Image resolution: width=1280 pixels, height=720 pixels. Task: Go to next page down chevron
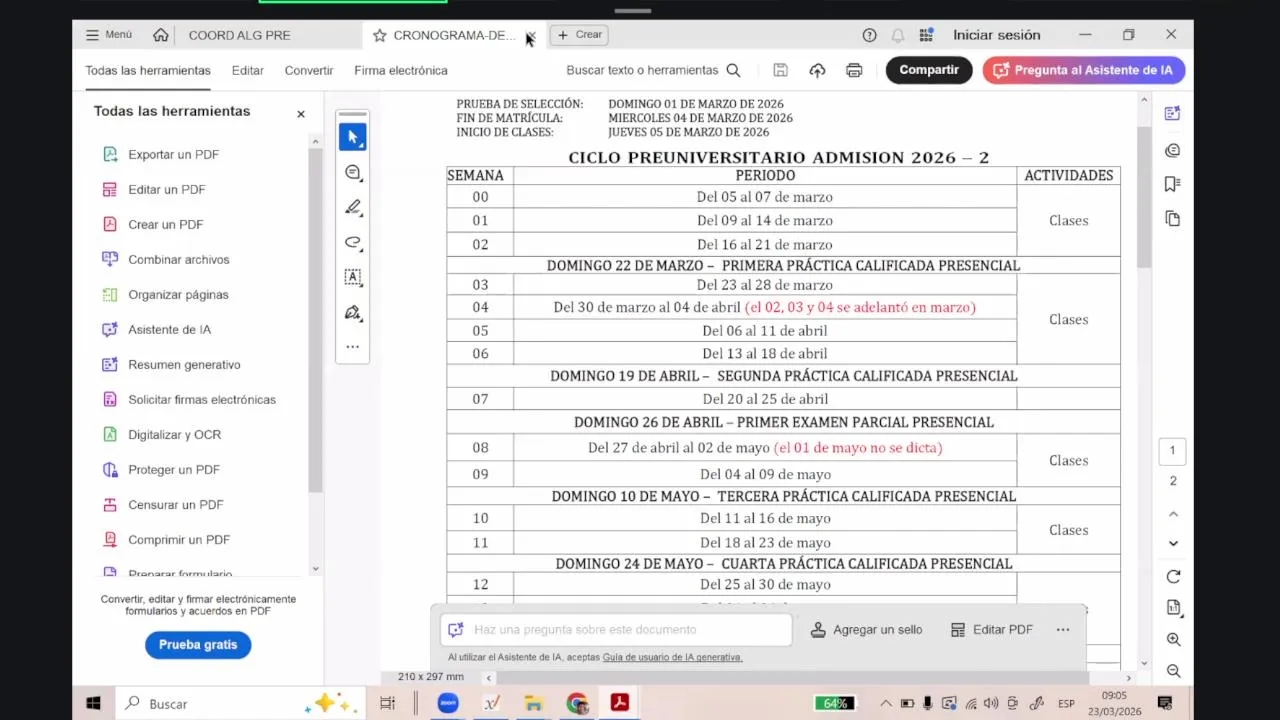[1173, 543]
